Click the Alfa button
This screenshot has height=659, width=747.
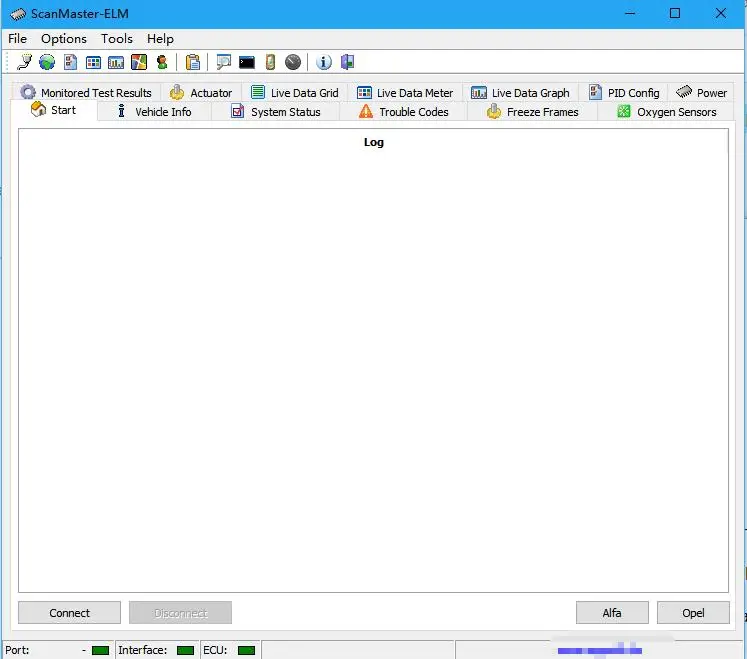click(x=612, y=613)
